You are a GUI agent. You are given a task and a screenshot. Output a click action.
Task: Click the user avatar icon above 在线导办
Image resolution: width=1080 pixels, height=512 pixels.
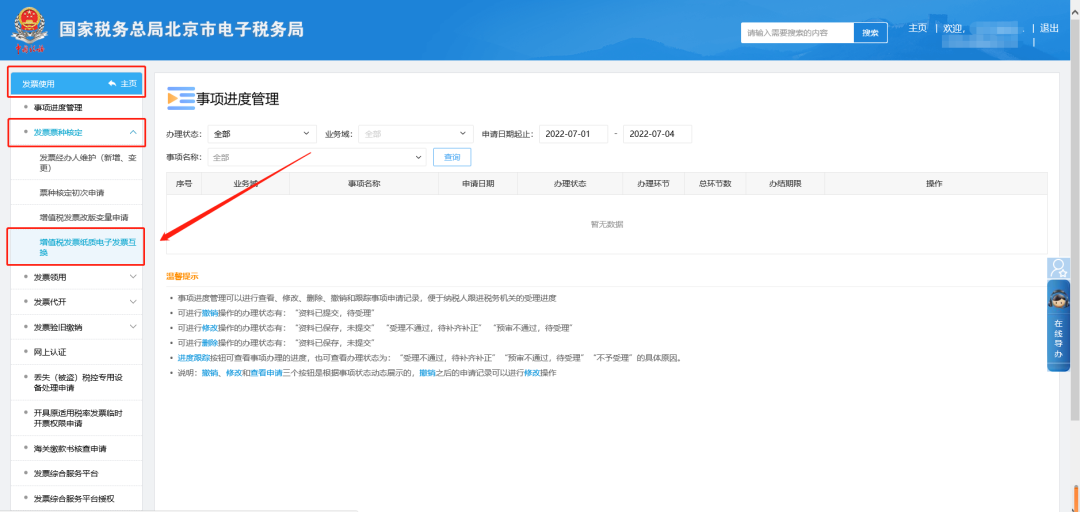click(x=1058, y=267)
